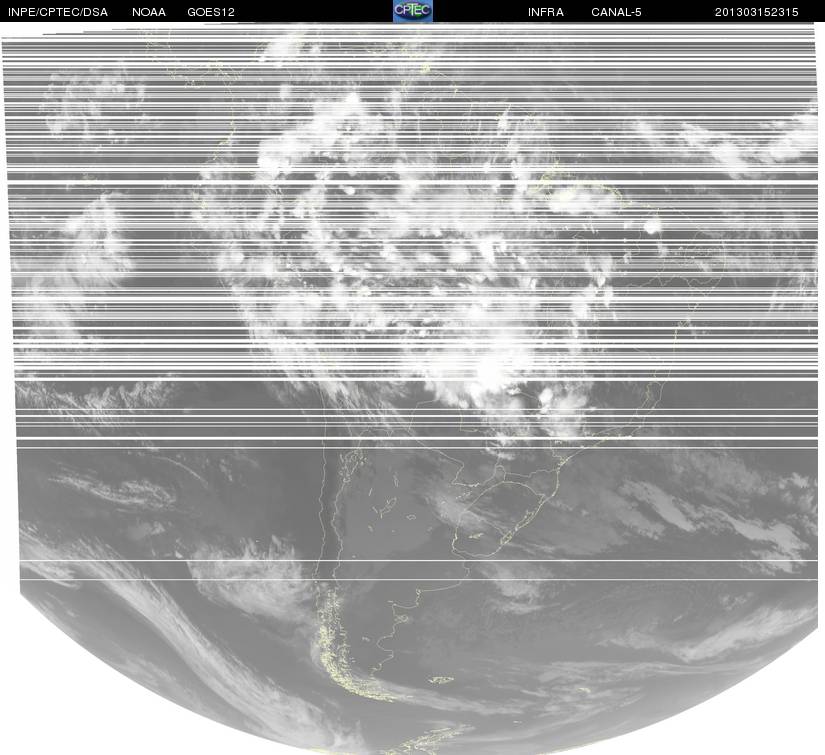Click the 'NOAA' label in the header
This screenshot has height=755, width=825.
[149, 12]
